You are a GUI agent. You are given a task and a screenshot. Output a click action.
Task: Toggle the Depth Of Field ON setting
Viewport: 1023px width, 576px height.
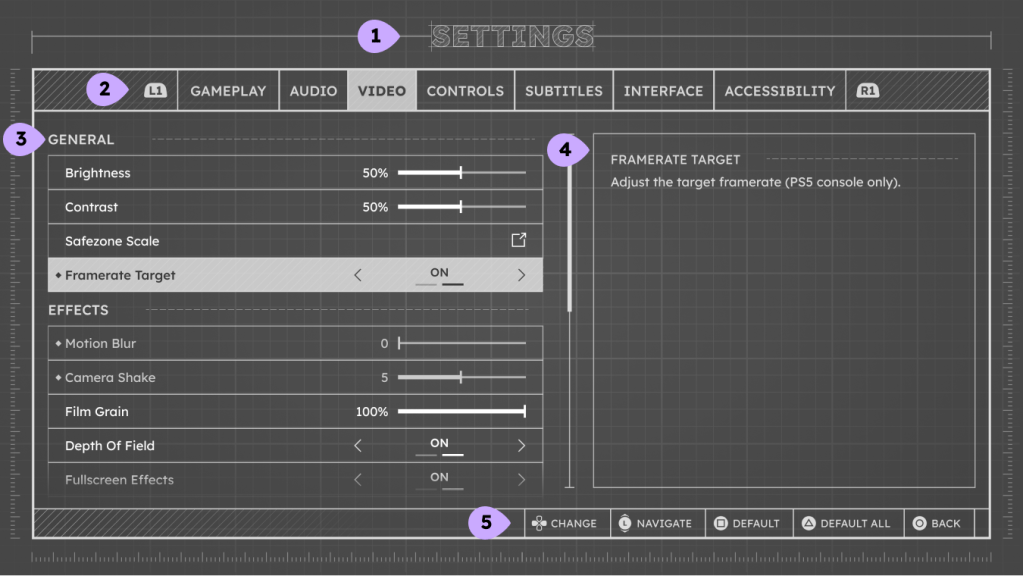(439, 445)
